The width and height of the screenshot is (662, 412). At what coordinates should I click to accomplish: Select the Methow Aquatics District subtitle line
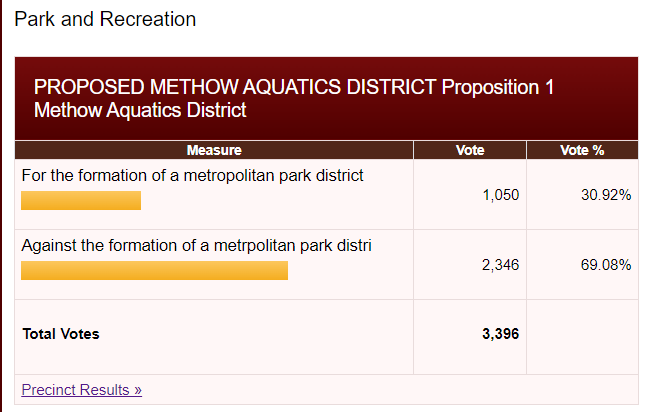click(140, 110)
